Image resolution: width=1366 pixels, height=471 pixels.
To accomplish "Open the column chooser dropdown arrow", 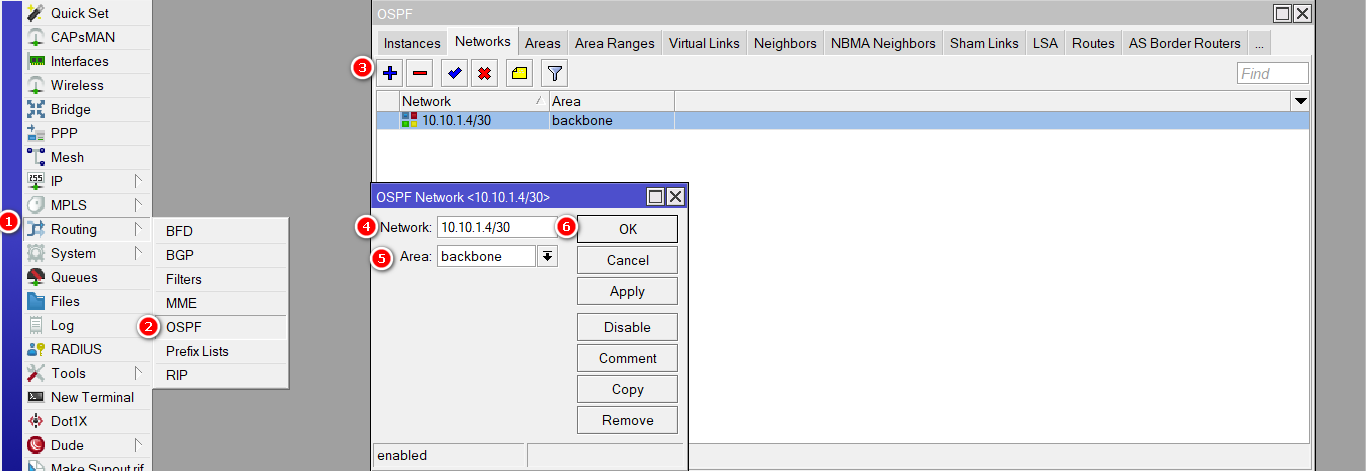I will pos(1300,101).
